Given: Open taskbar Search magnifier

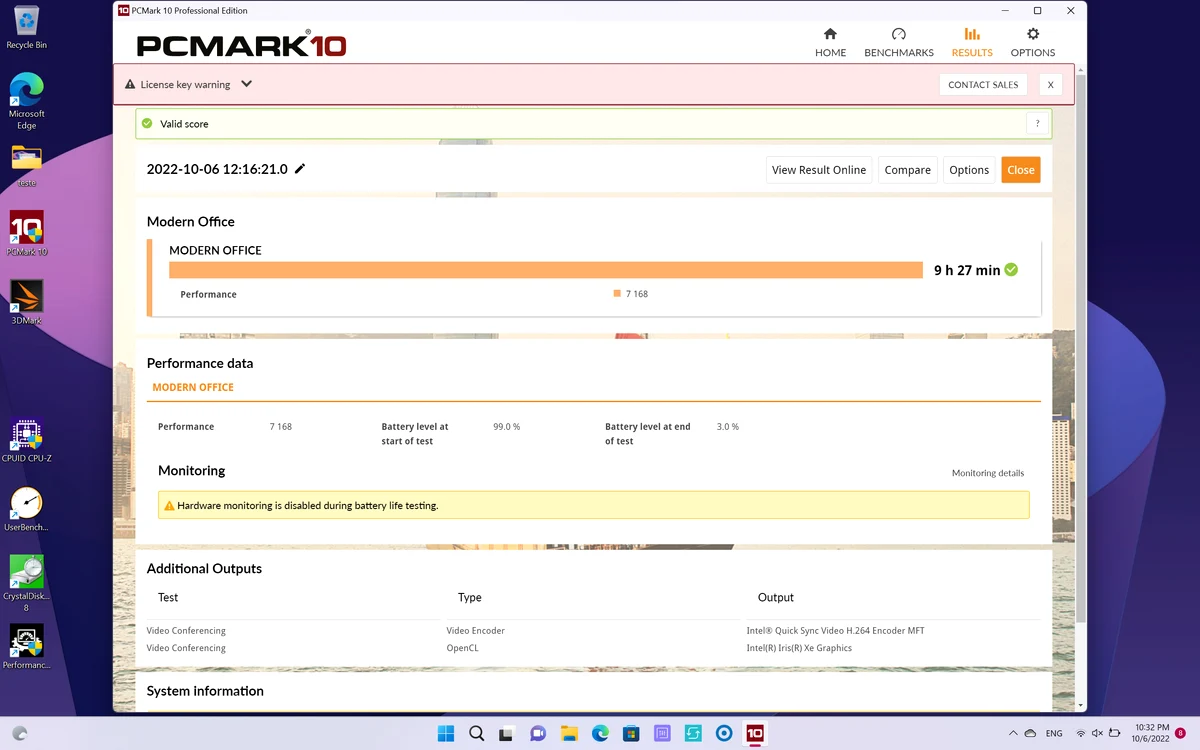Looking at the screenshot, I should (x=476, y=733).
